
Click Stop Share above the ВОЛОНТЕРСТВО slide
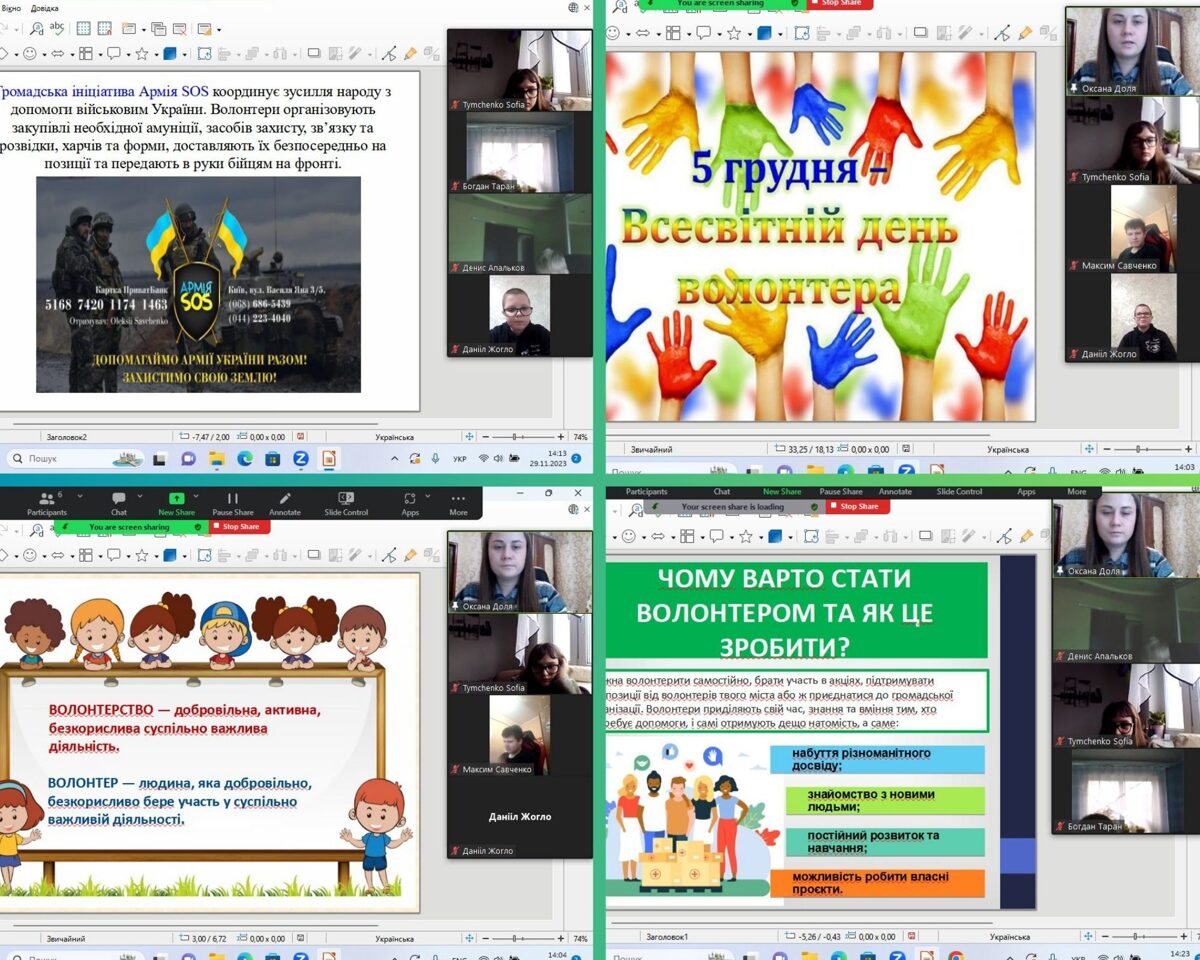click(x=240, y=527)
